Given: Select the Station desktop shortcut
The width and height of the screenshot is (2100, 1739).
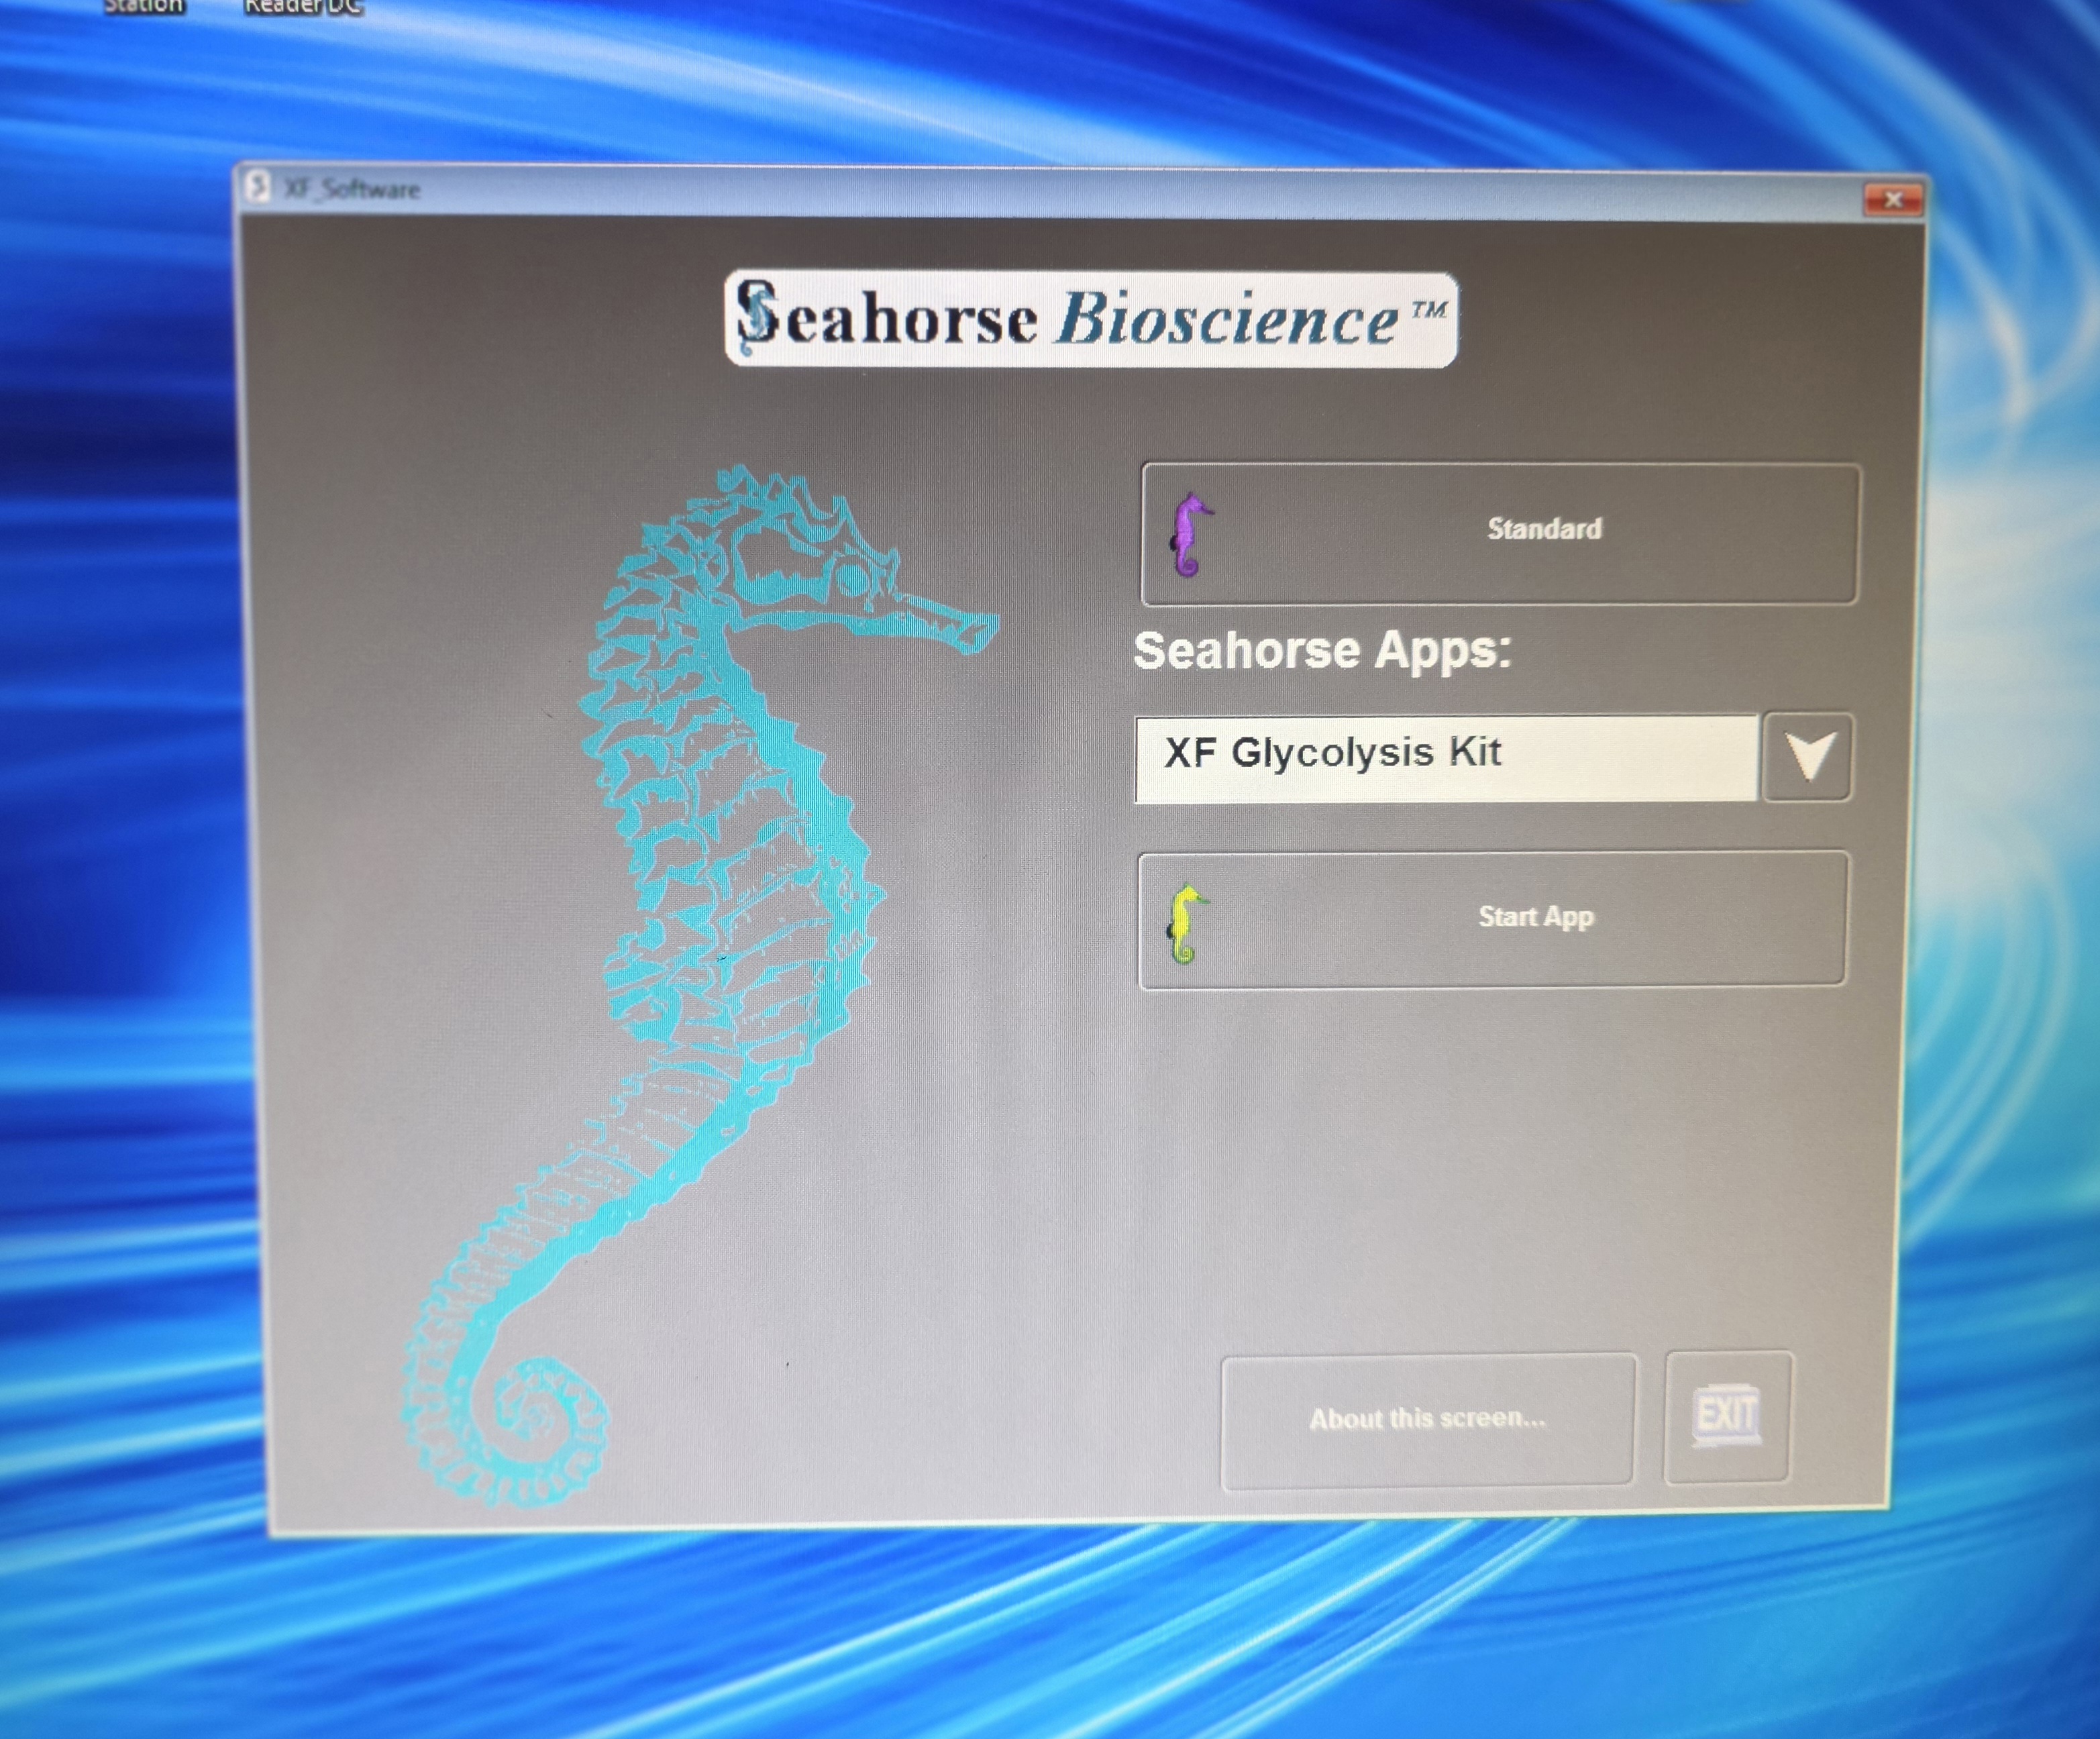Looking at the screenshot, I should (144, 6).
